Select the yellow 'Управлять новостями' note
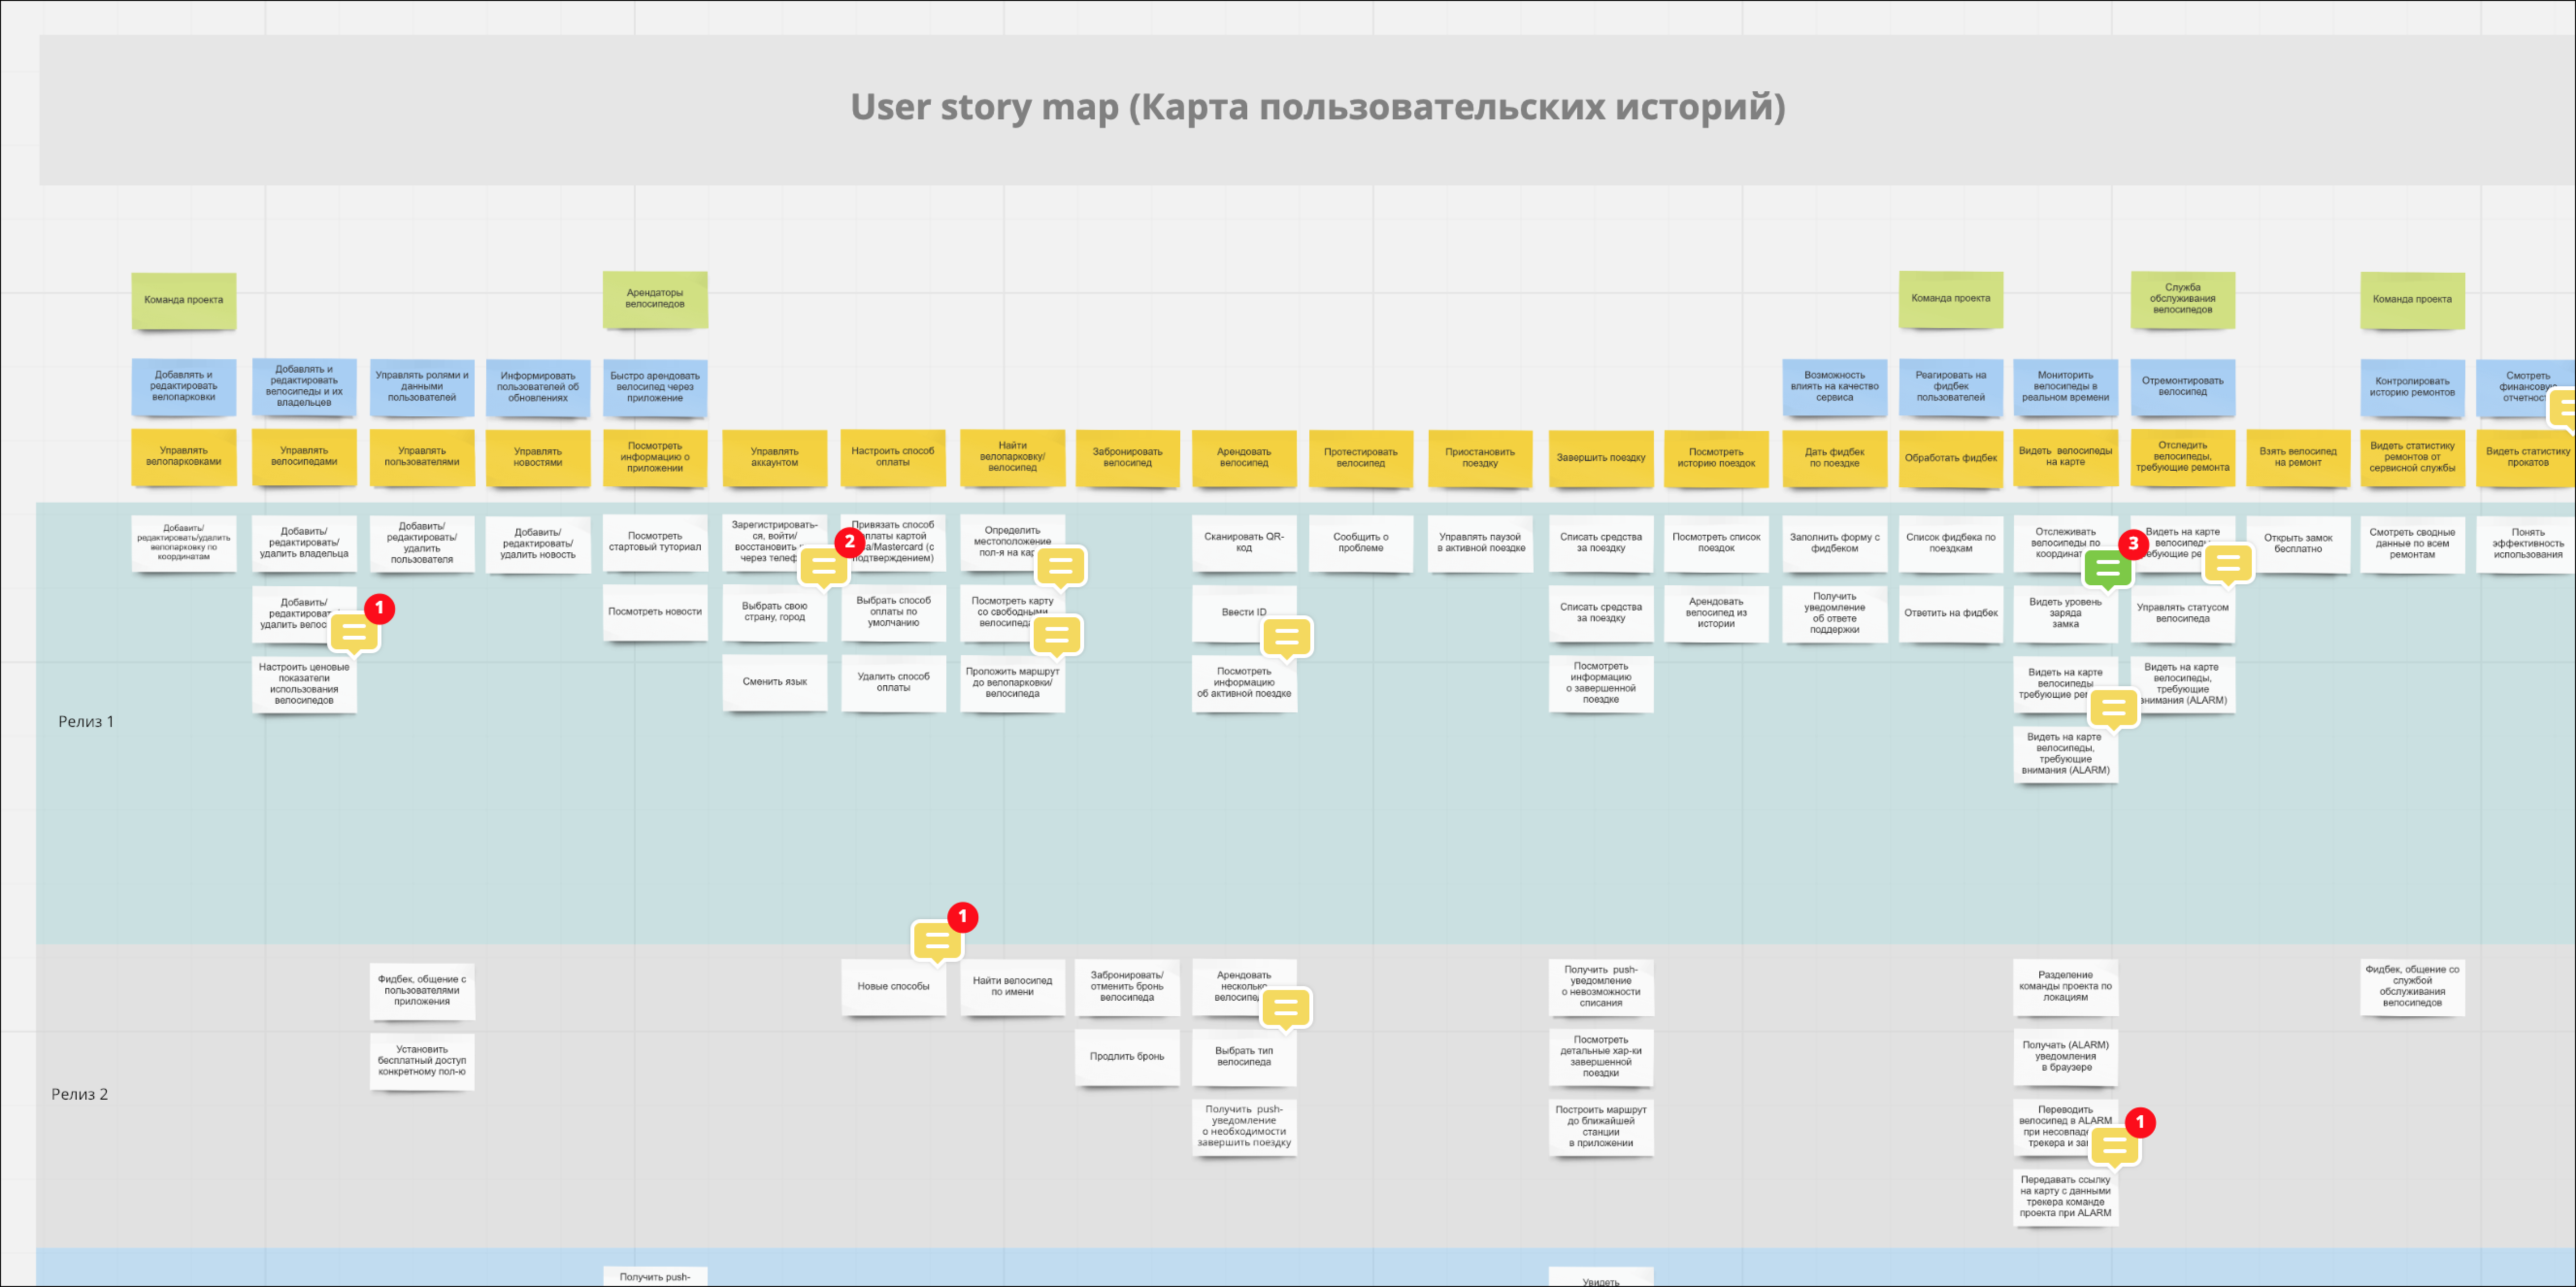2576x1287 pixels. point(538,458)
